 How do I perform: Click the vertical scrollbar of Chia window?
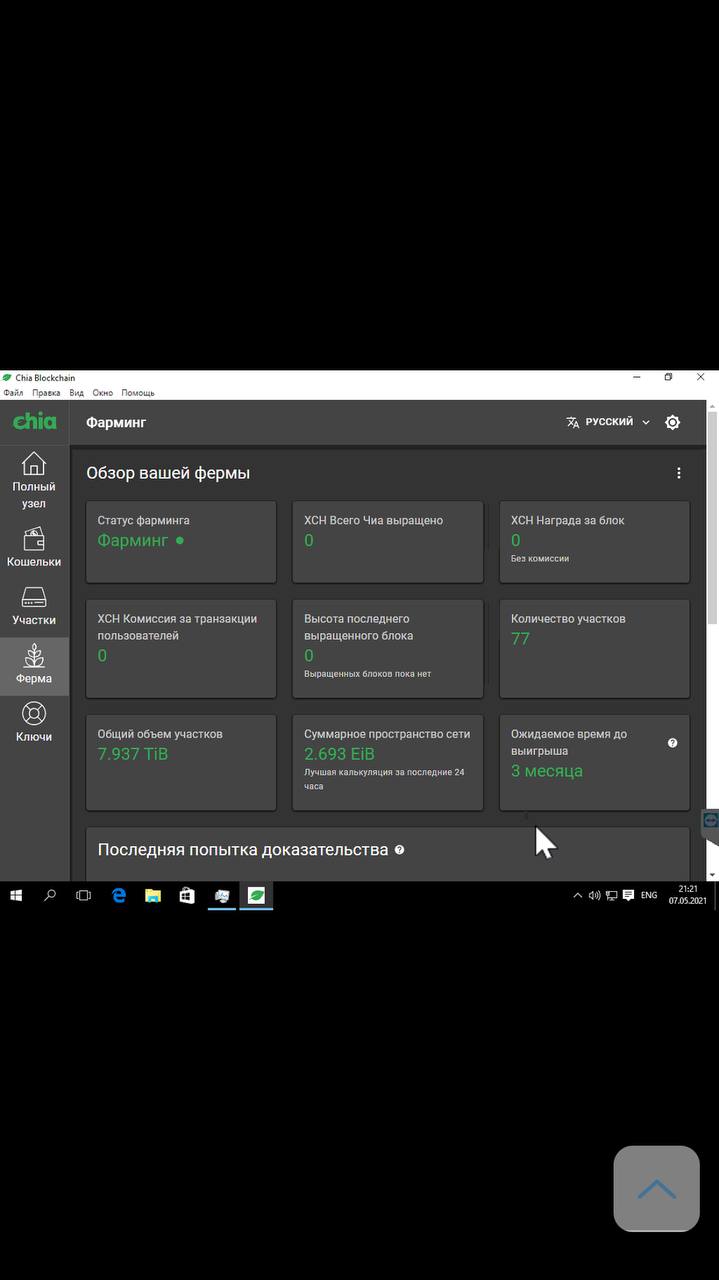point(712,520)
